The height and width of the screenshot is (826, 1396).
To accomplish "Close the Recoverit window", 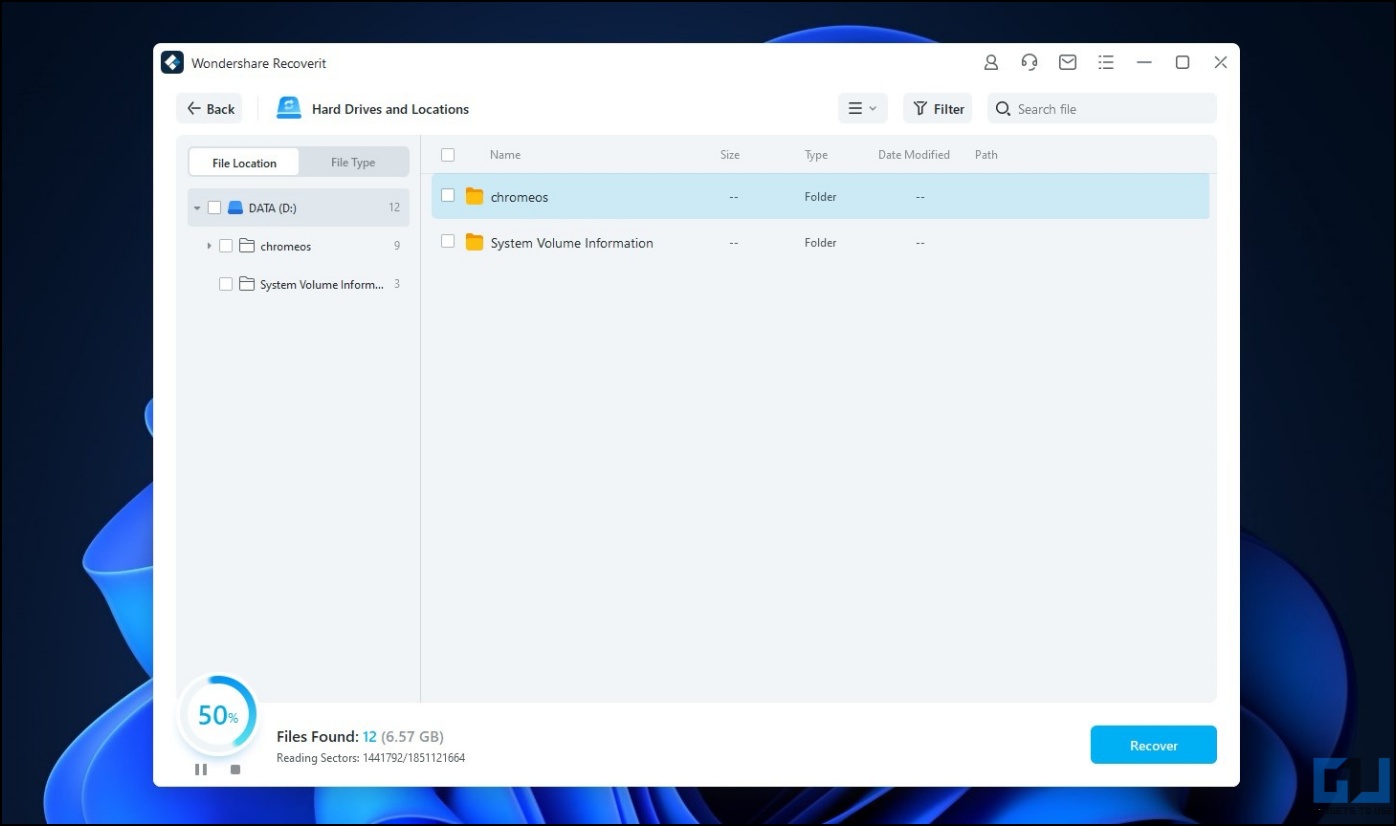I will (x=1220, y=62).
